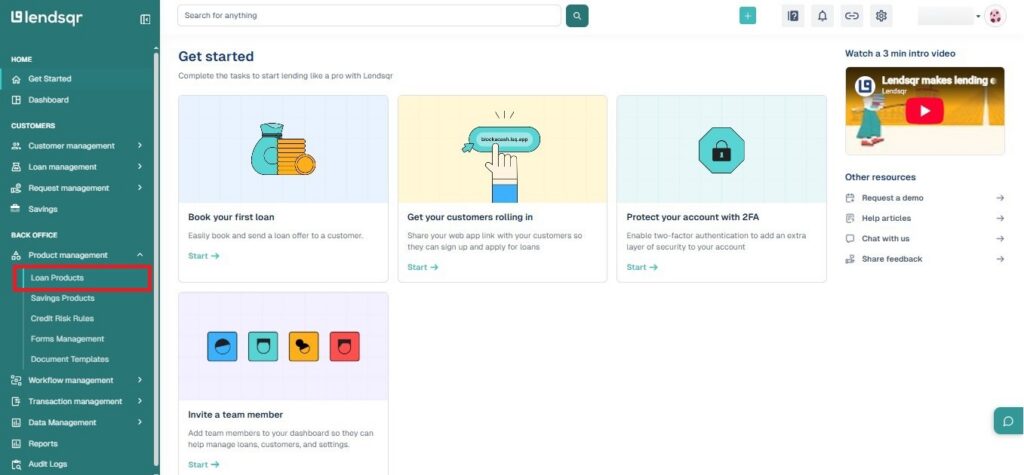Click Start under Invite a team member
1024x475 pixels.
[204, 465]
